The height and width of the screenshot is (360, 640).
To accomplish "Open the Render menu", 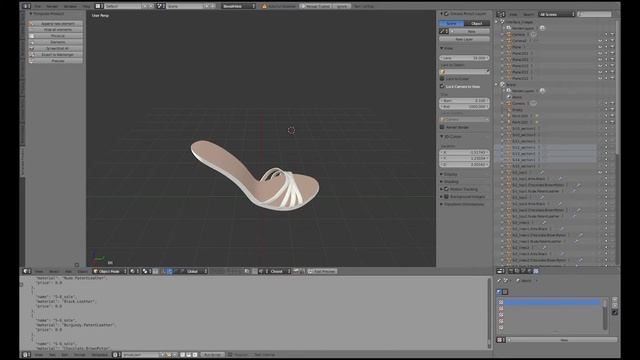I will click(52, 7).
